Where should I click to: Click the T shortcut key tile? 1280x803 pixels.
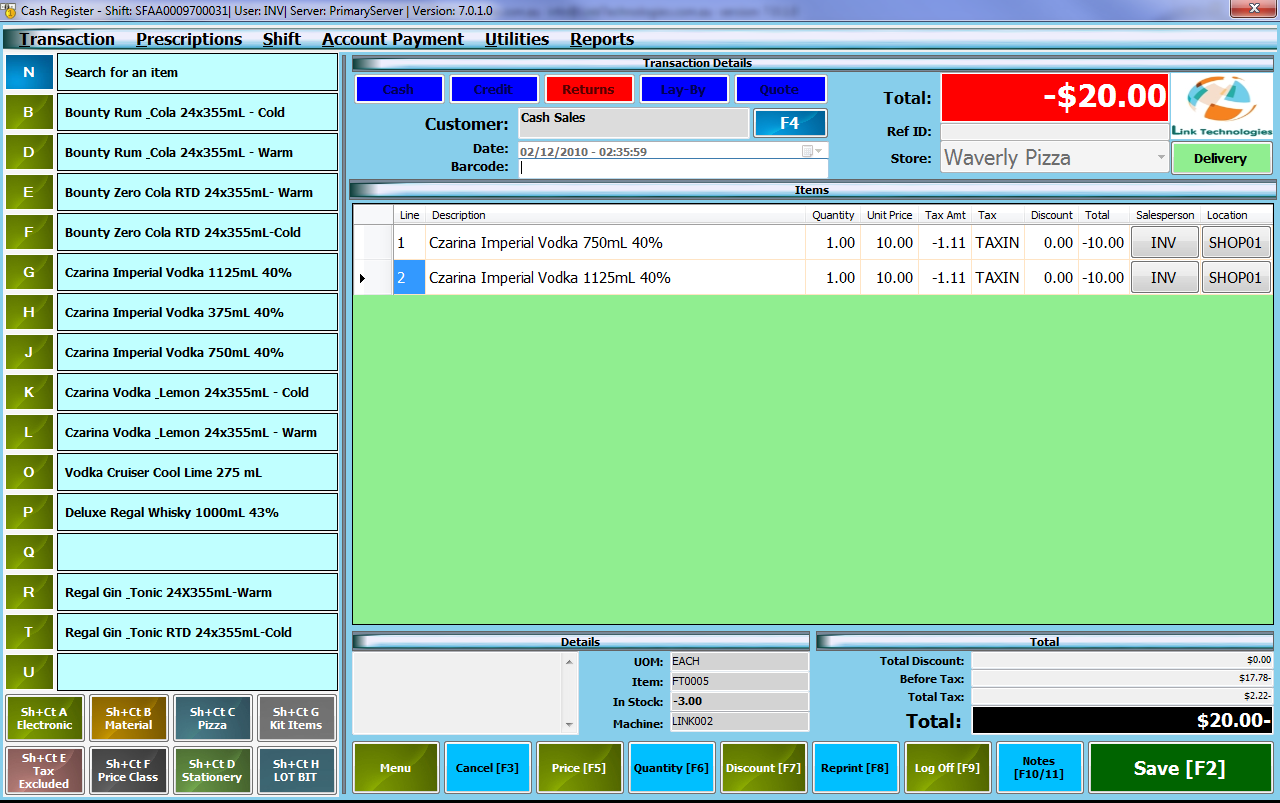click(x=29, y=632)
